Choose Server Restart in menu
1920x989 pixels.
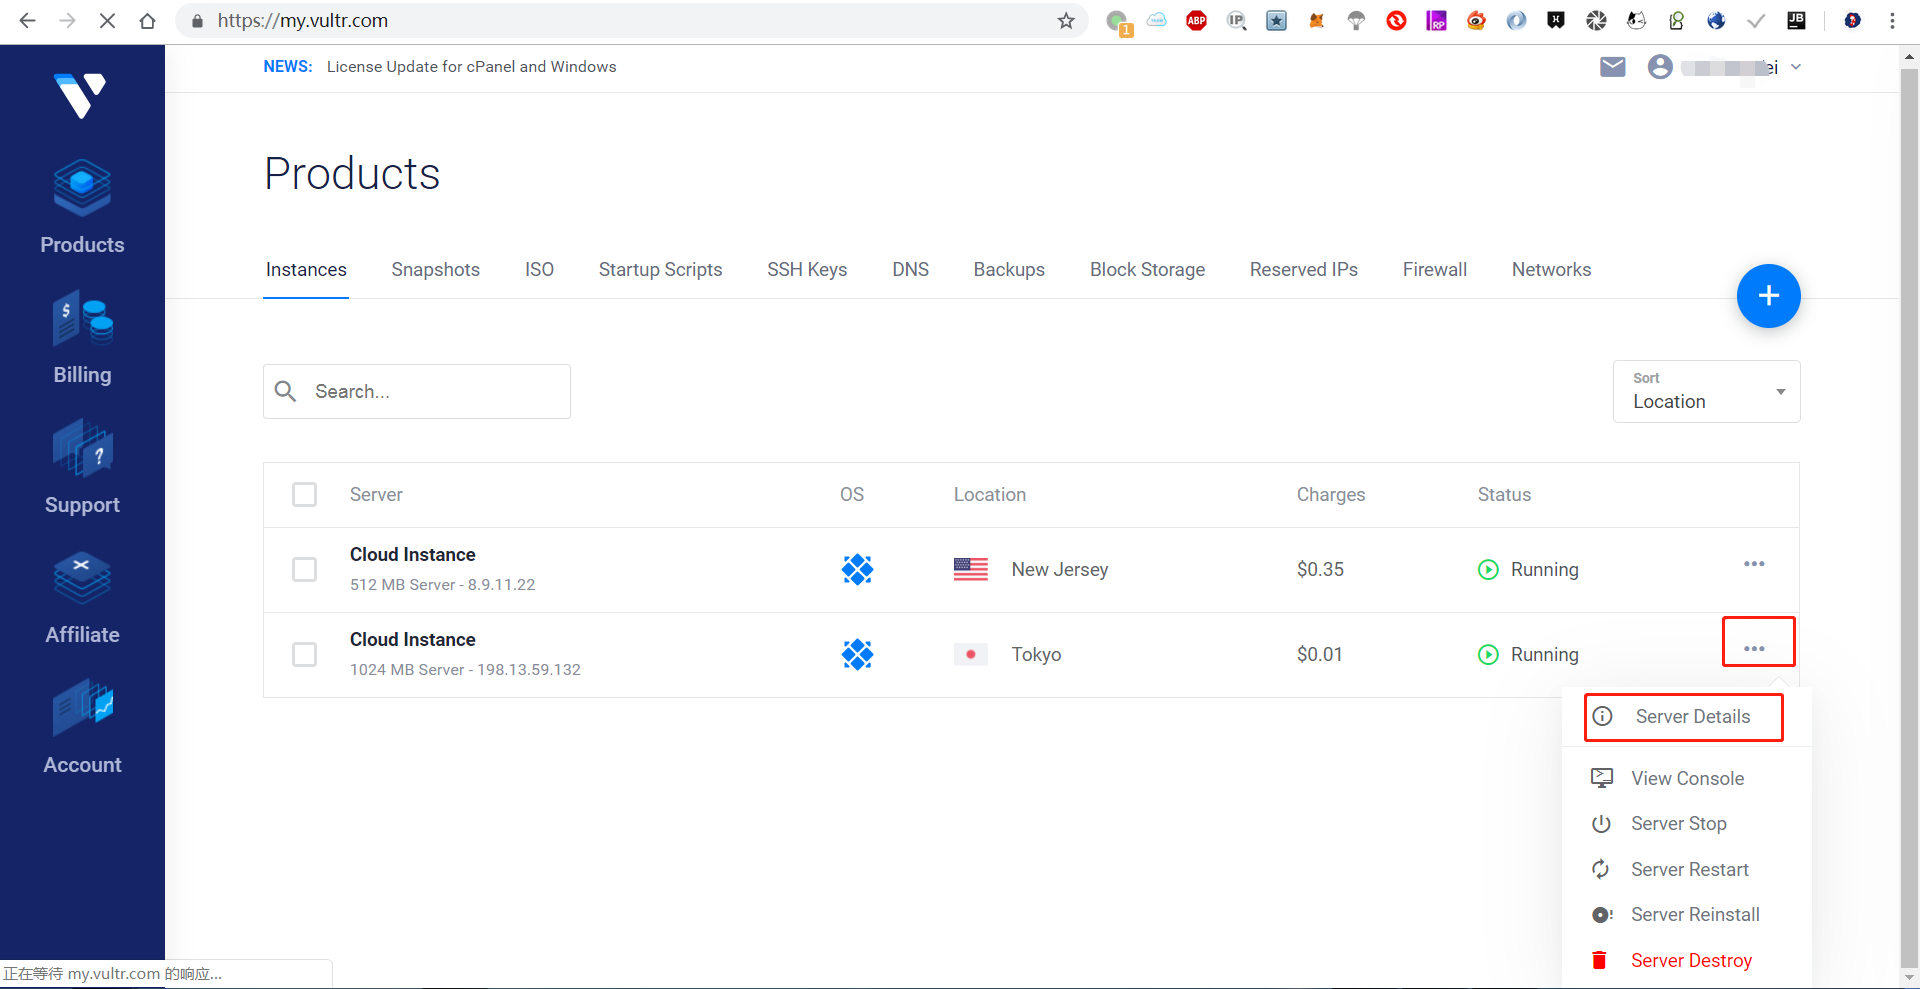click(x=1687, y=870)
